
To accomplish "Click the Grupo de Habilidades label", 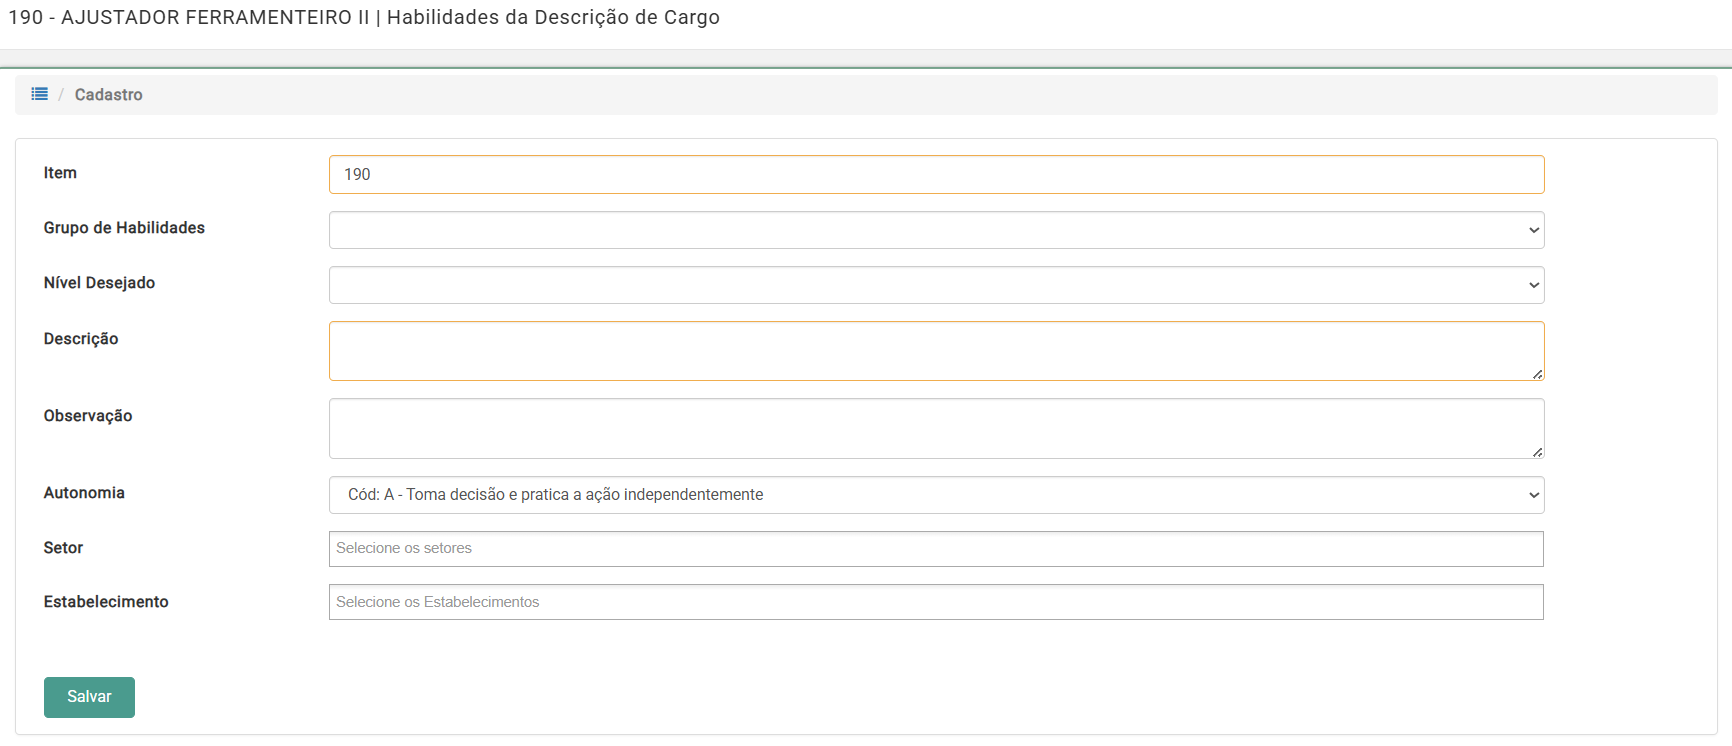I will [124, 228].
